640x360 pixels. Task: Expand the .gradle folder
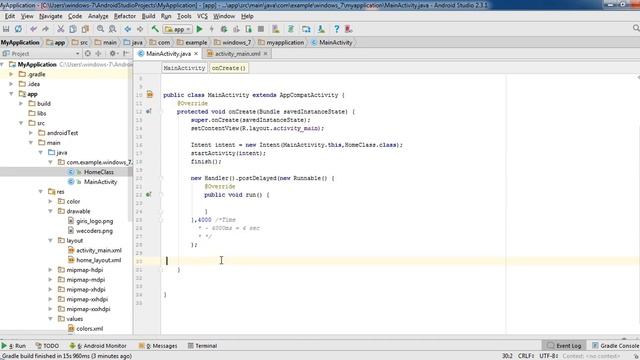tap(11, 74)
